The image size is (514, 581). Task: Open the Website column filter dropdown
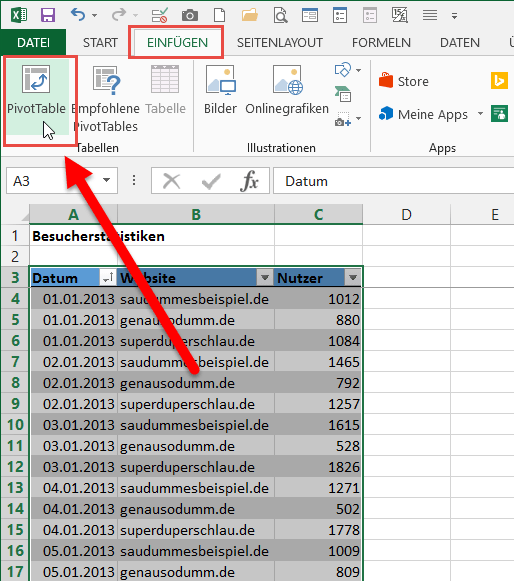coord(265,278)
